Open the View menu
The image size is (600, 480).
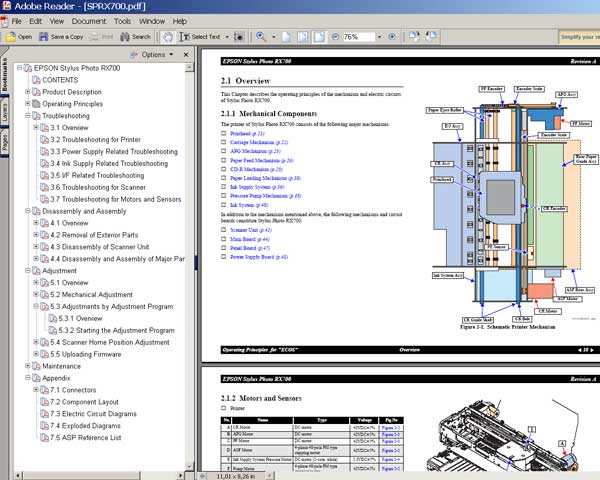(x=57, y=21)
